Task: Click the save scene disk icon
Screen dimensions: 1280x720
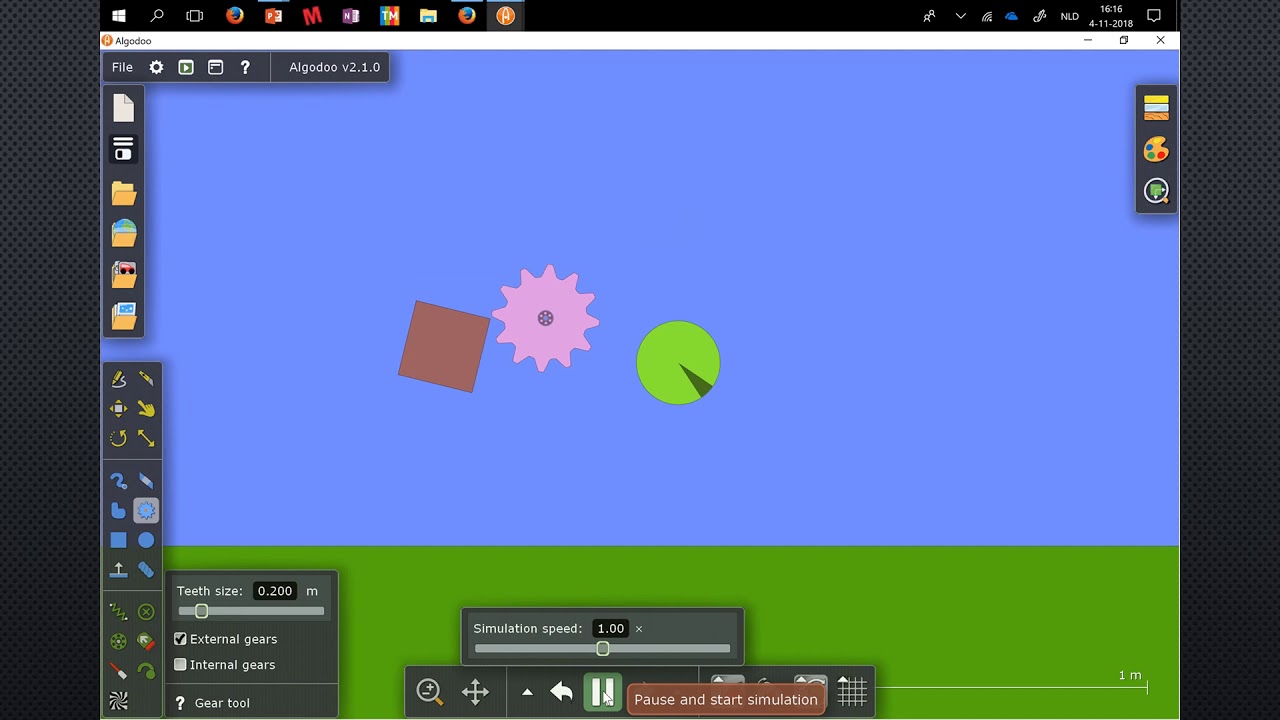Action: tap(123, 149)
